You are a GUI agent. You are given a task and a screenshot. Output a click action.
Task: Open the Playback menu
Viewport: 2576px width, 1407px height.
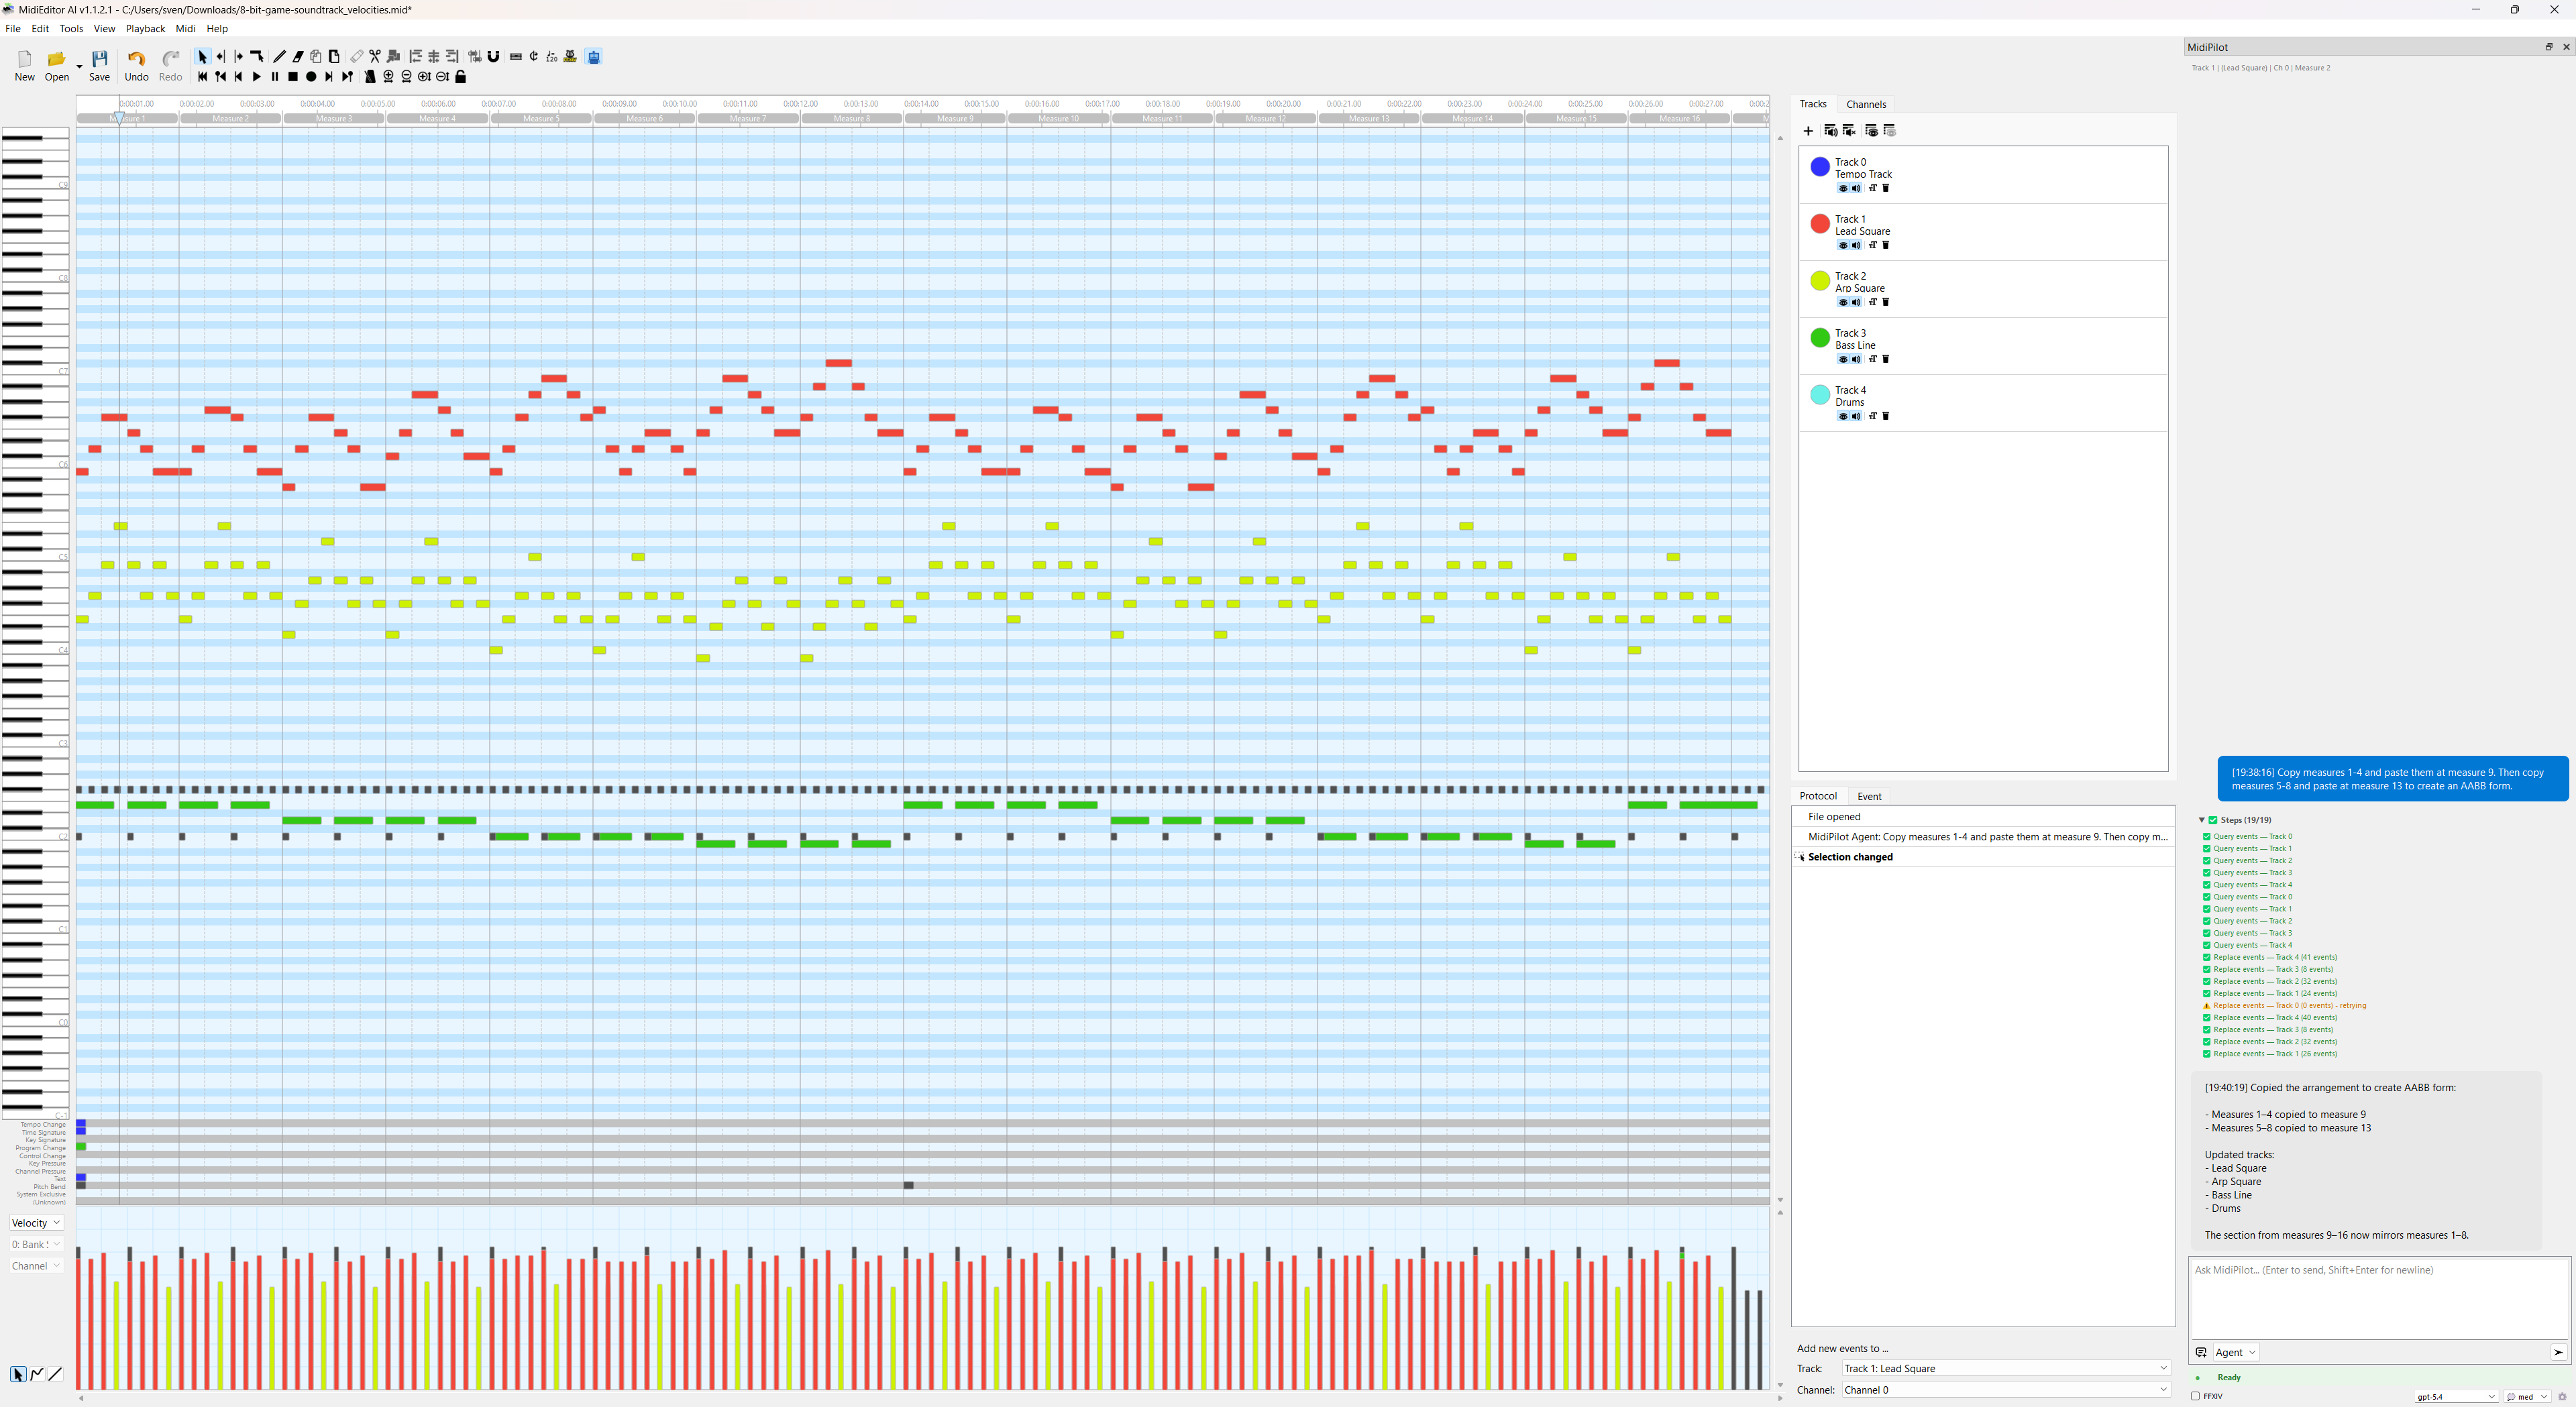pyautogui.click(x=145, y=29)
